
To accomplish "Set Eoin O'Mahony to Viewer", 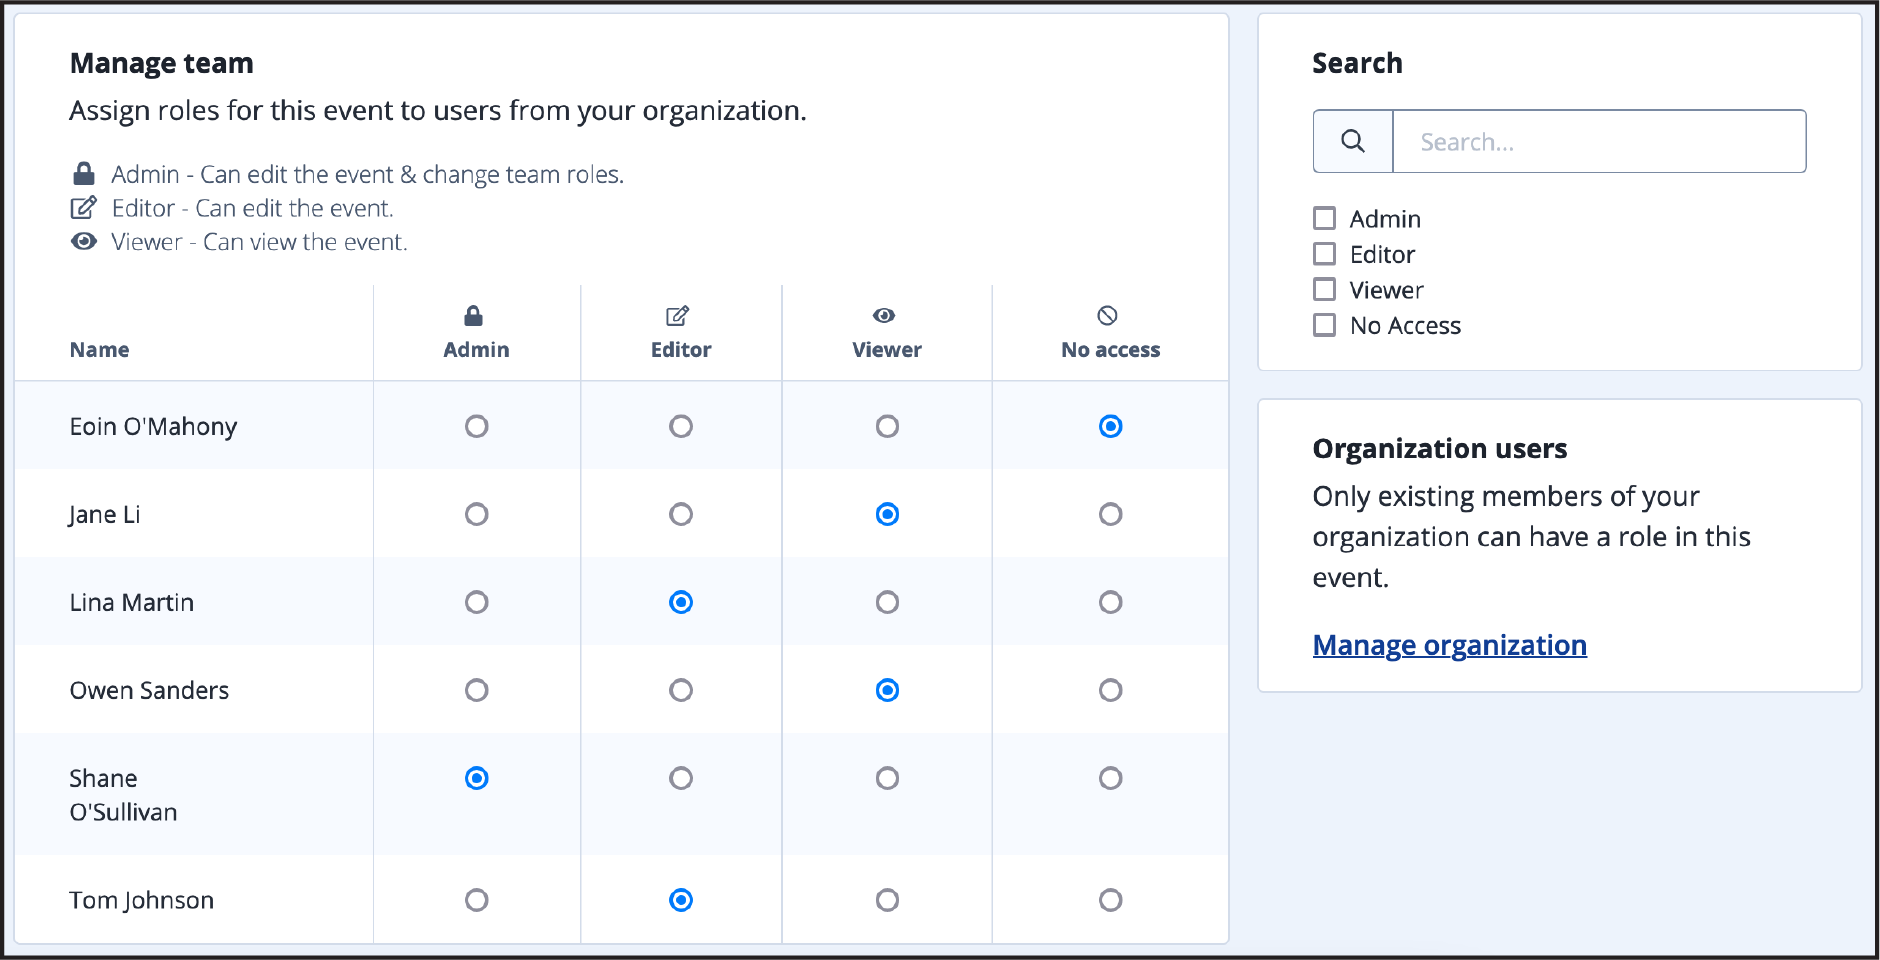I will point(887,426).
